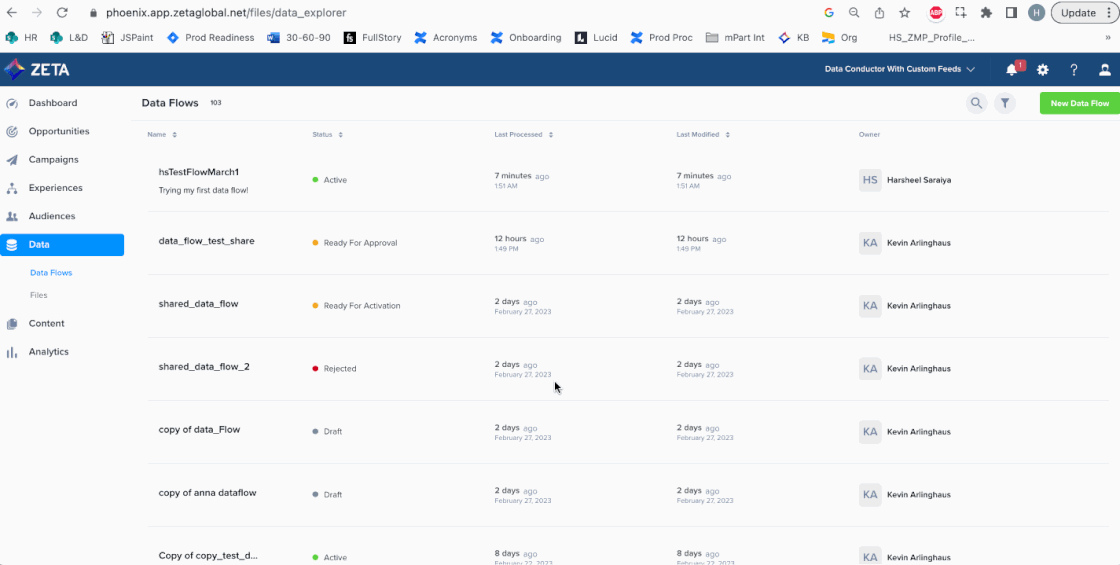Open the settings gear icon
The height and width of the screenshot is (565, 1120).
[x=1043, y=70]
